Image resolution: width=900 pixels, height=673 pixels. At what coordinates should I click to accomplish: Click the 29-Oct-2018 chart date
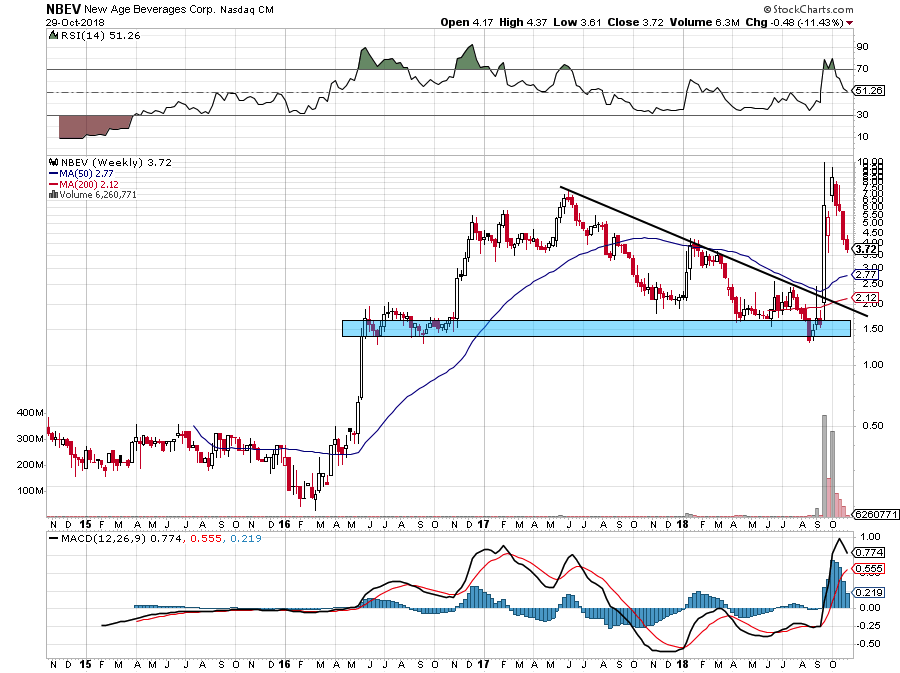click(x=75, y=22)
